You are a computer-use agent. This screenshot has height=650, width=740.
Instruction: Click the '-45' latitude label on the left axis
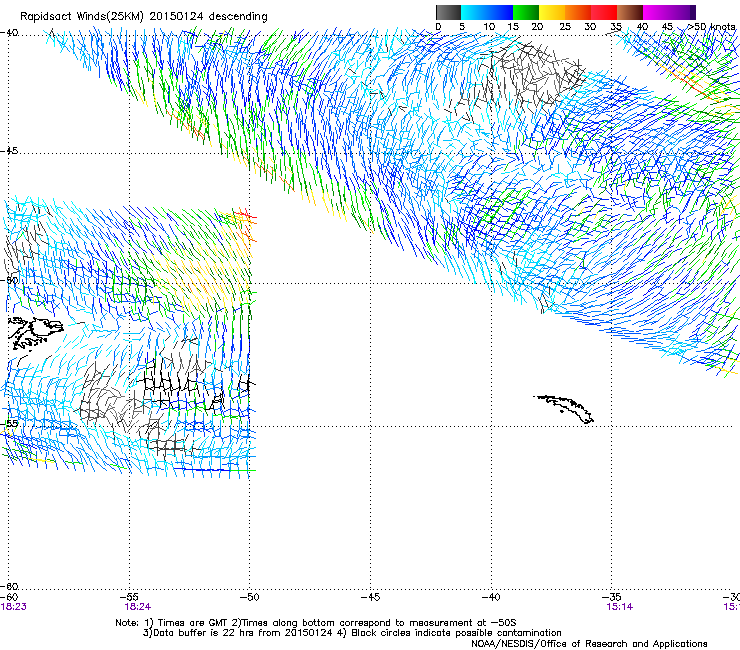(x=9, y=151)
